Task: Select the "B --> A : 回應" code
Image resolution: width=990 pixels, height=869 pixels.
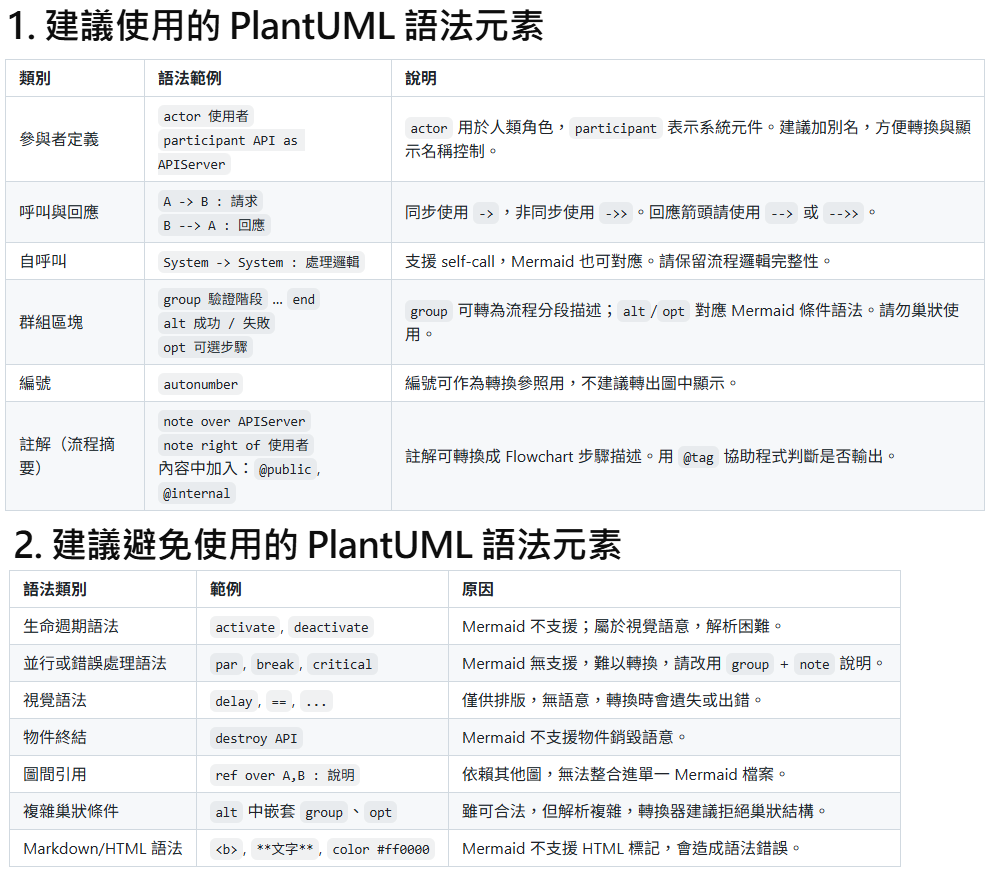Action: coord(214,225)
